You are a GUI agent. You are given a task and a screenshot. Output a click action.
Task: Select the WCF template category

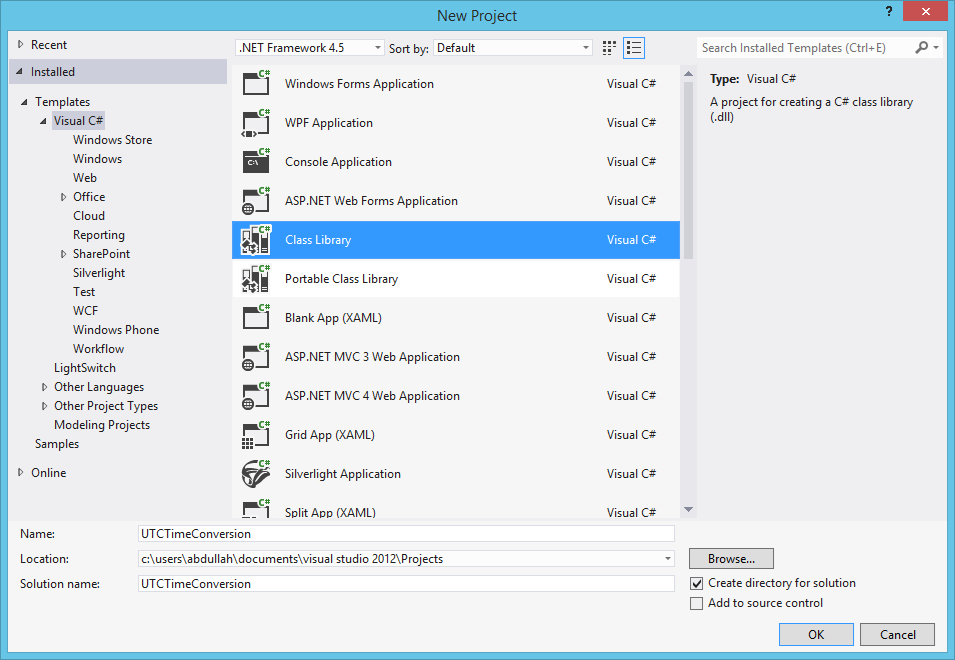85,311
